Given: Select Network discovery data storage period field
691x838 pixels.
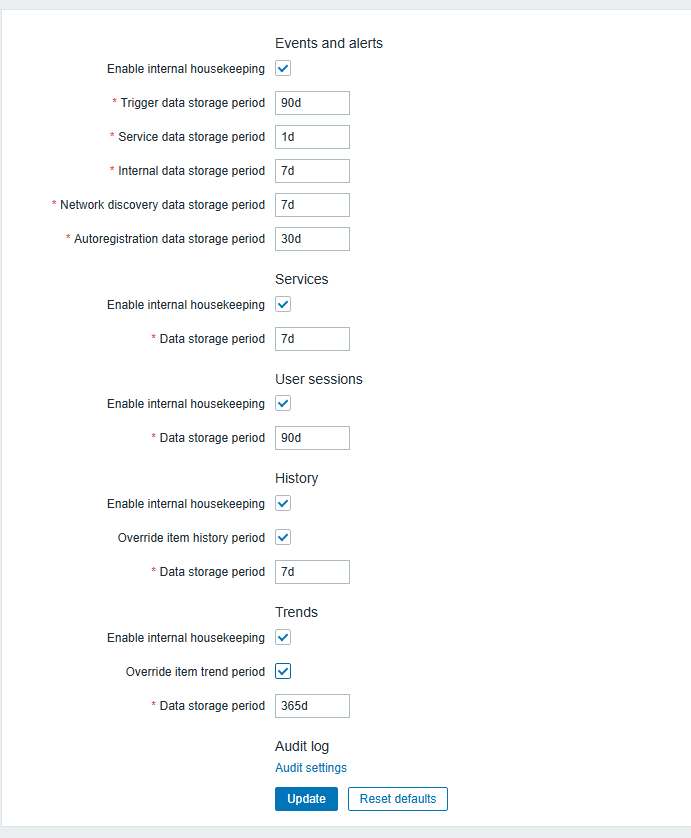Looking at the screenshot, I should coord(312,205).
